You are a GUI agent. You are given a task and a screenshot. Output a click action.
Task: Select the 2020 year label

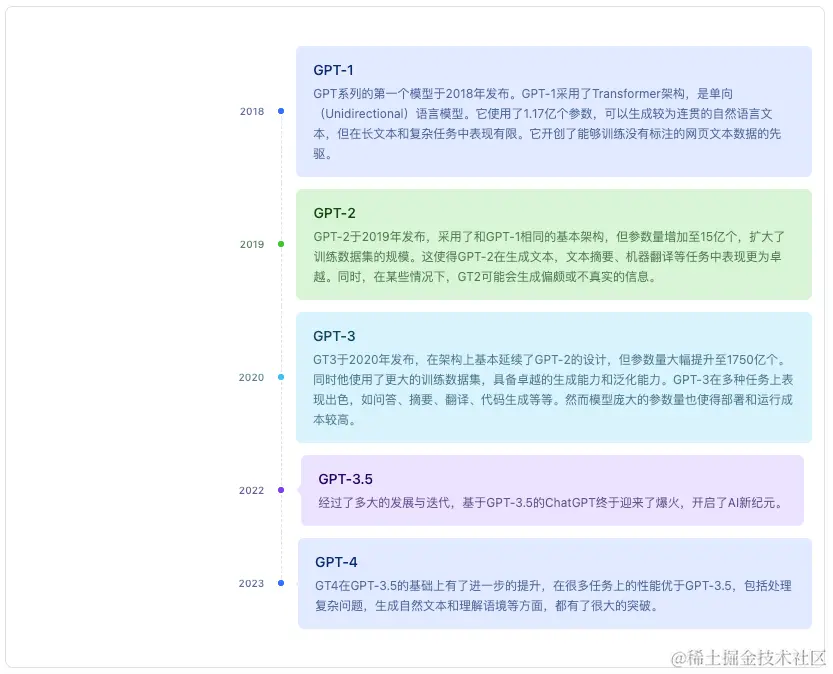pyautogui.click(x=251, y=378)
